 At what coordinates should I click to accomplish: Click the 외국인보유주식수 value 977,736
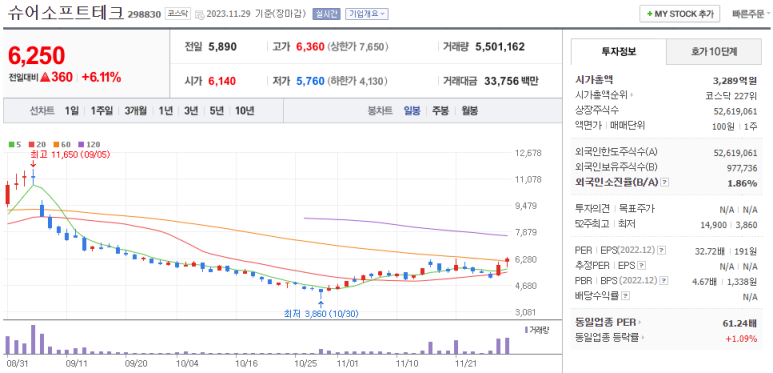(x=742, y=168)
